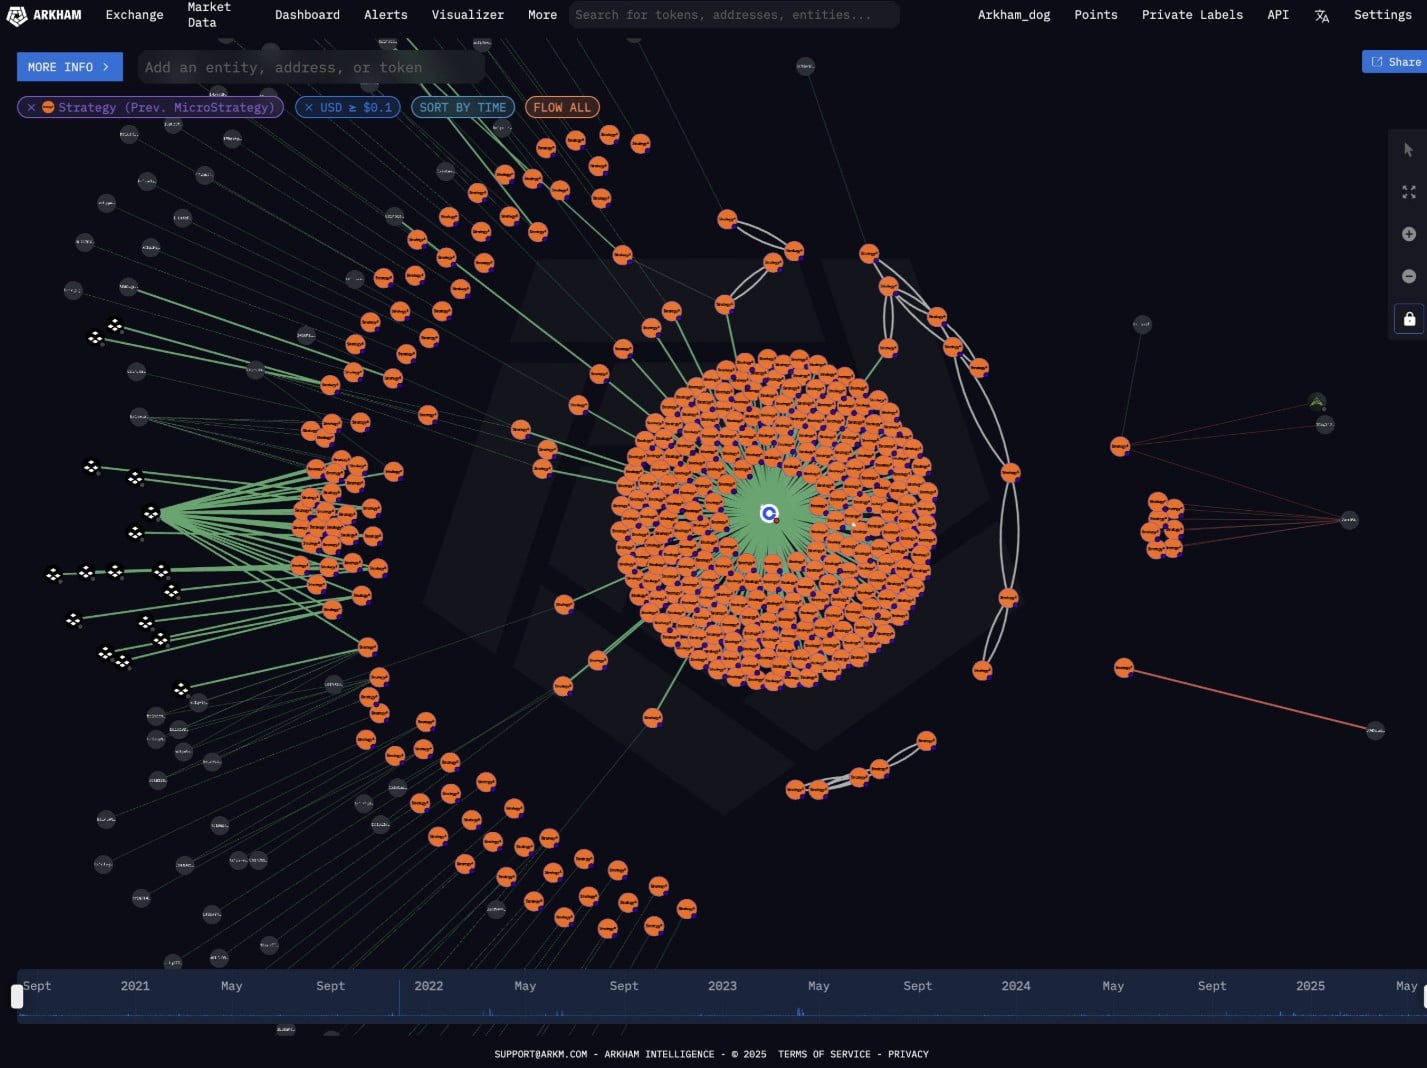This screenshot has height=1068, width=1427.
Task: Toggle SORT BY TIME
Action: tap(463, 107)
